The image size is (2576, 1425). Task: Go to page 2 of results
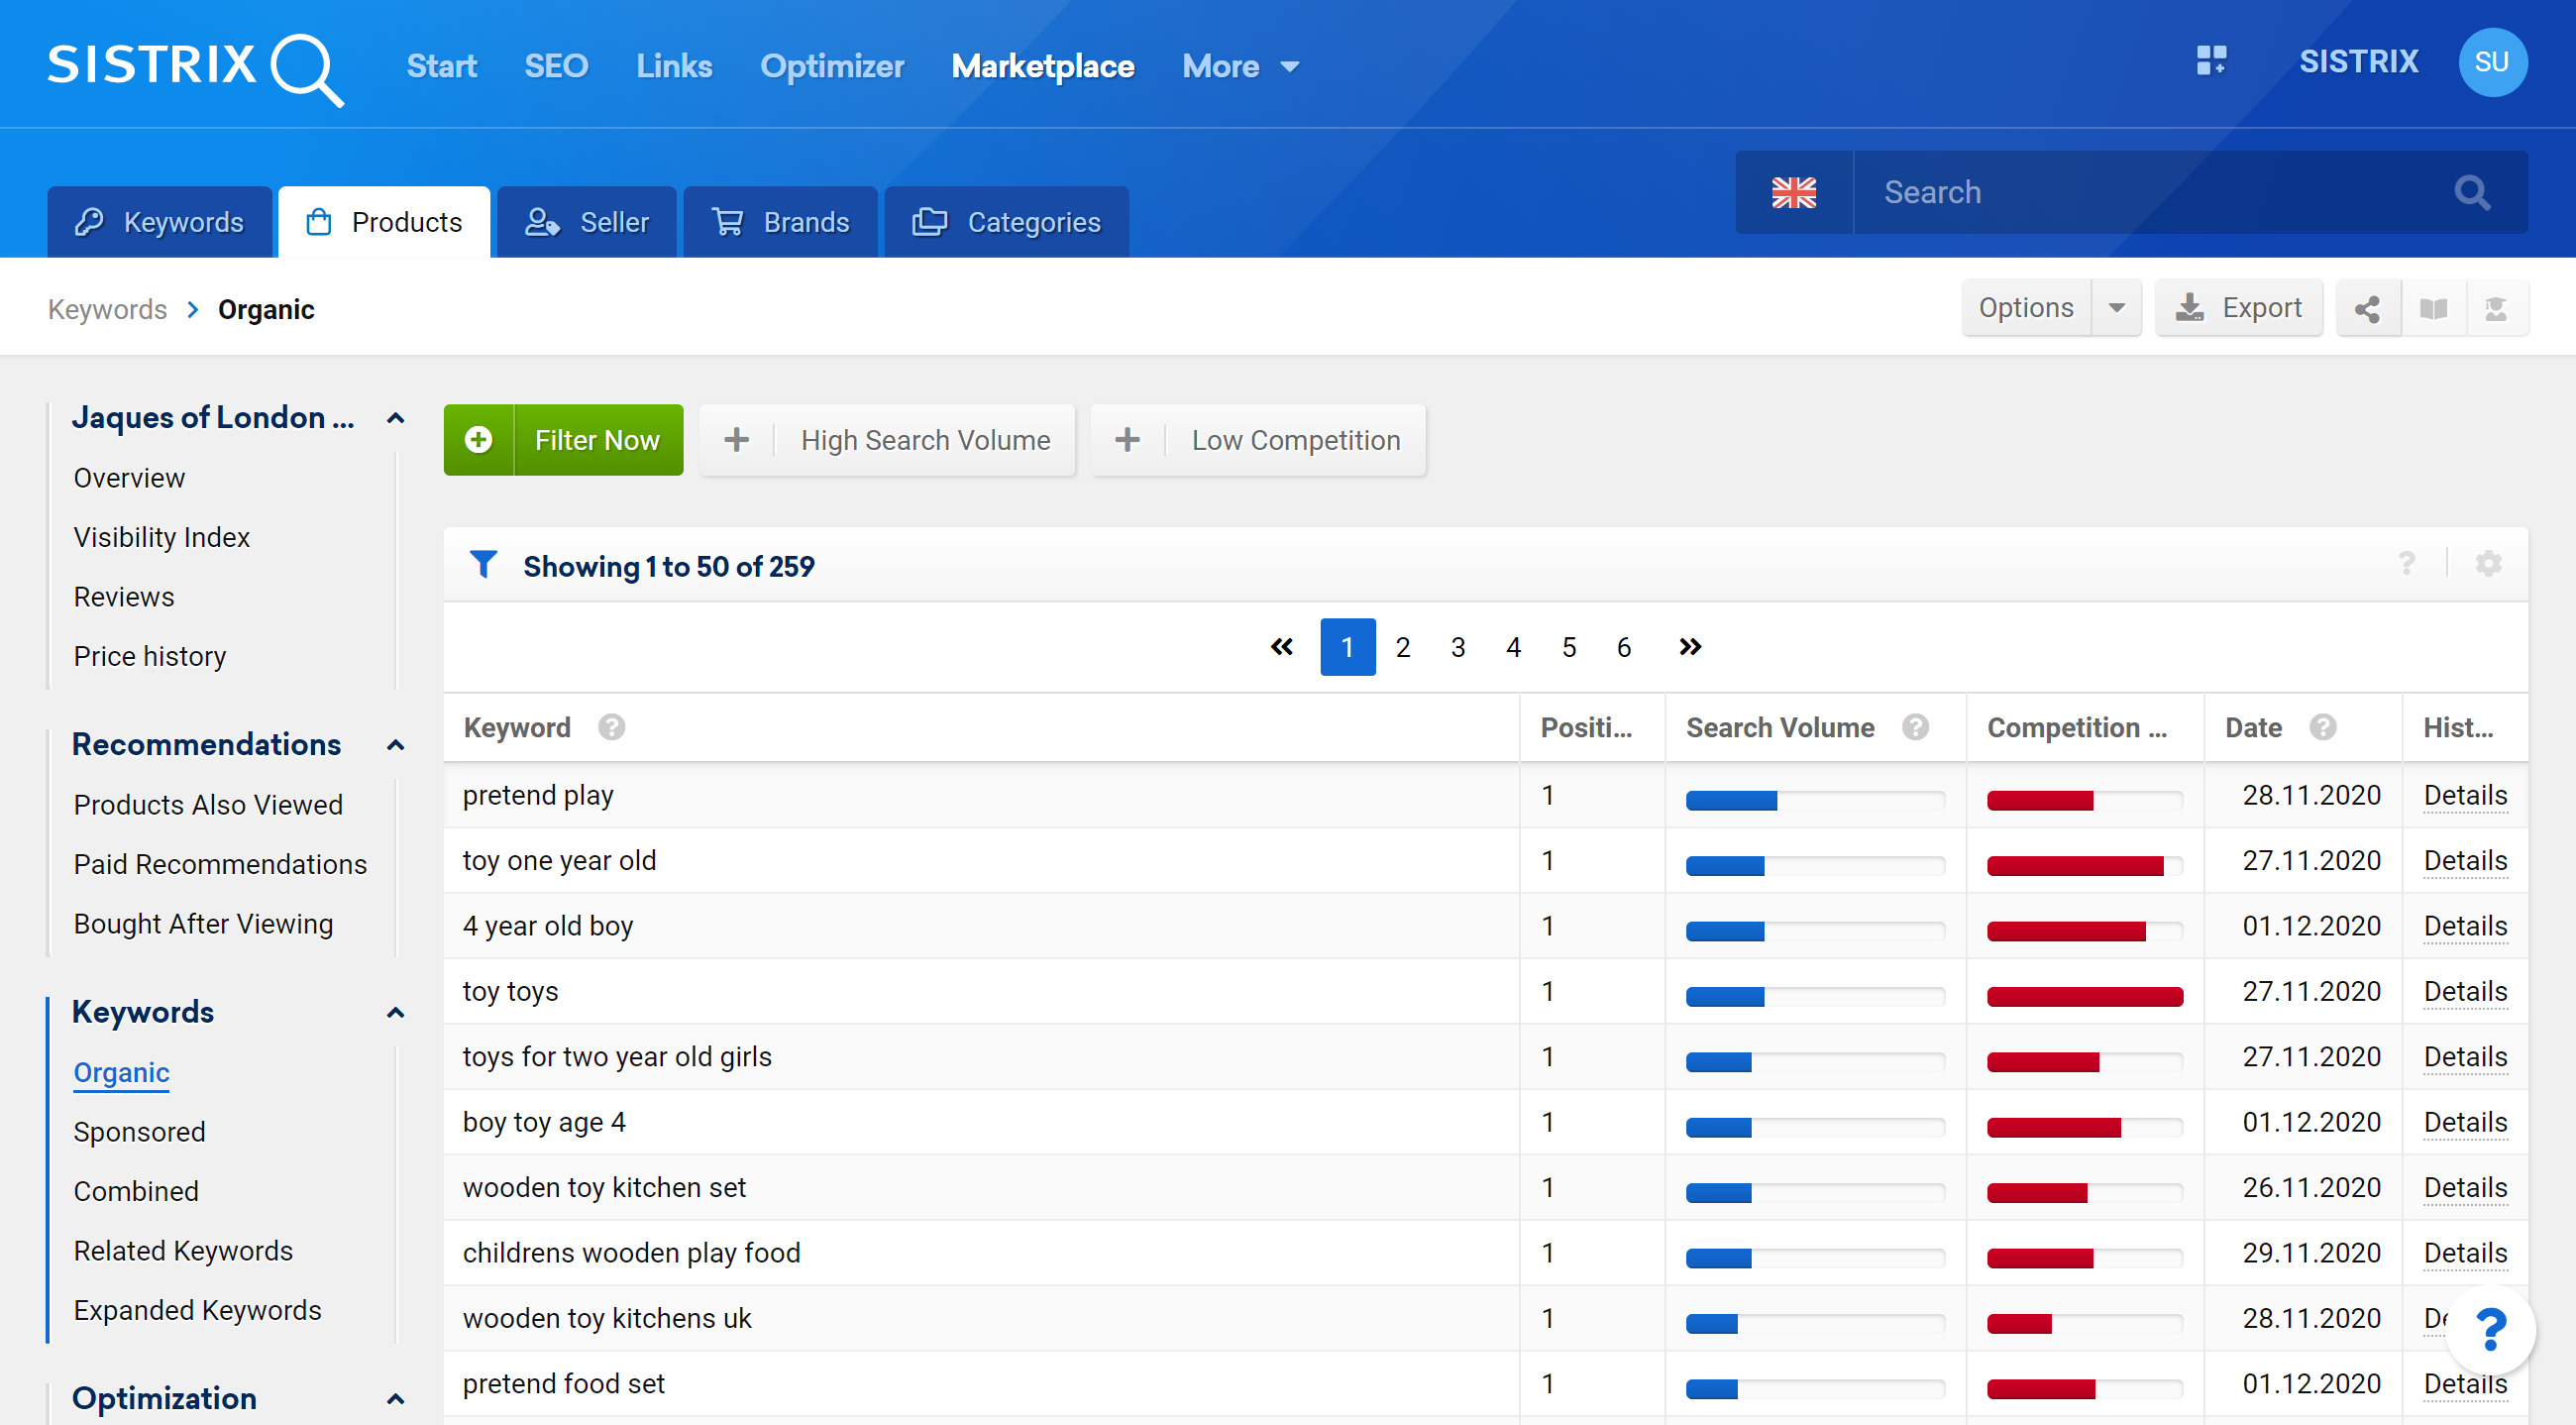click(x=1402, y=647)
